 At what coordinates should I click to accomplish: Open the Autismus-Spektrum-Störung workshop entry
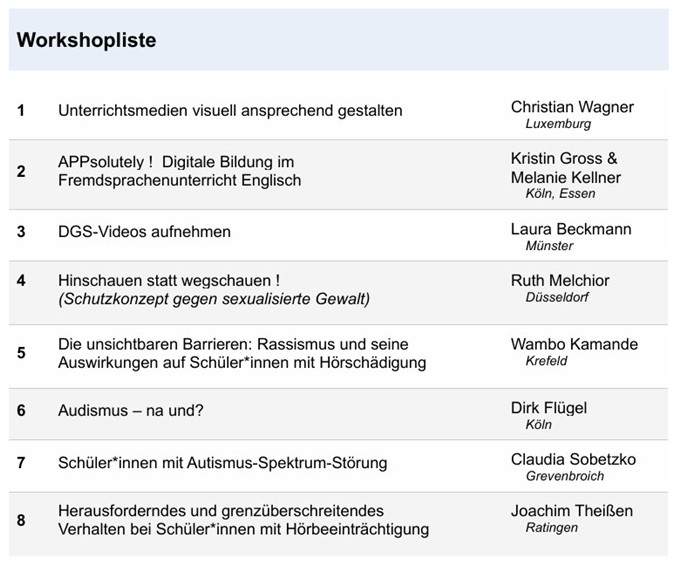pos(222,463)
